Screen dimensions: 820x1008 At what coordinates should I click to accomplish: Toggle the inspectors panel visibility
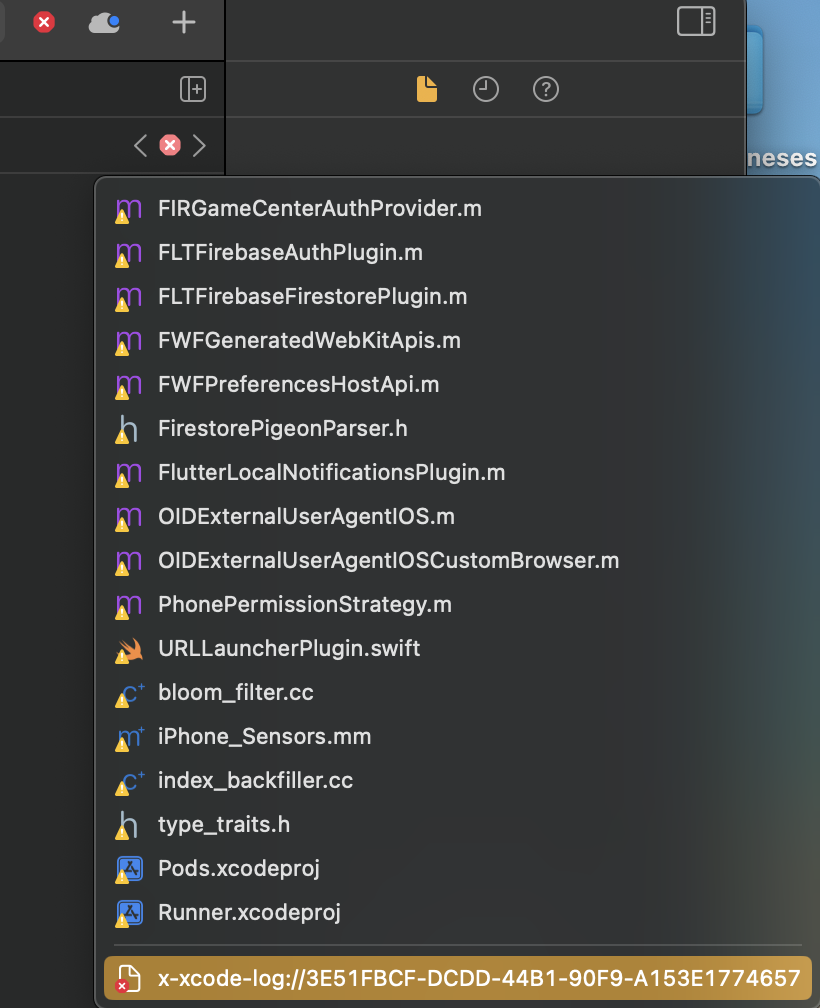(696, 21)
